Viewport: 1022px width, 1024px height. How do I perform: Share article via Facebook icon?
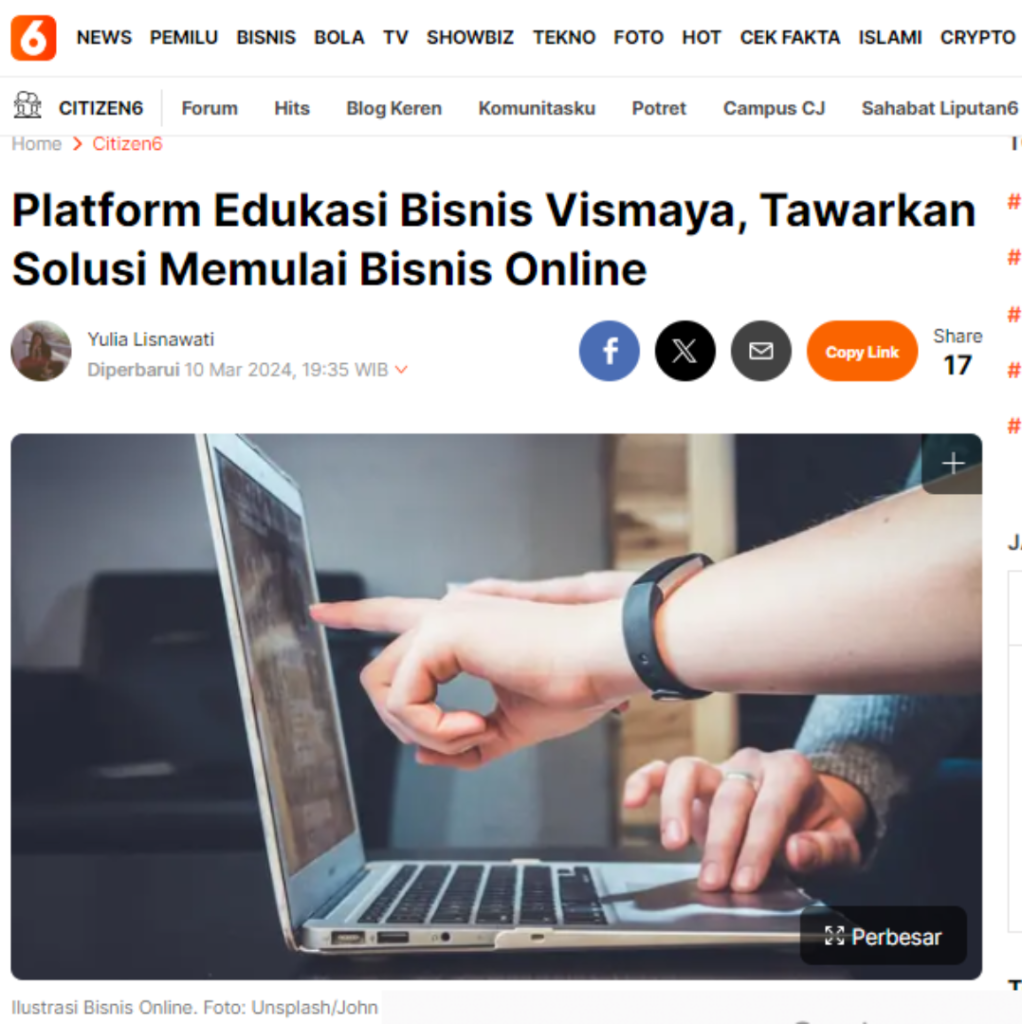pos(609,351)
